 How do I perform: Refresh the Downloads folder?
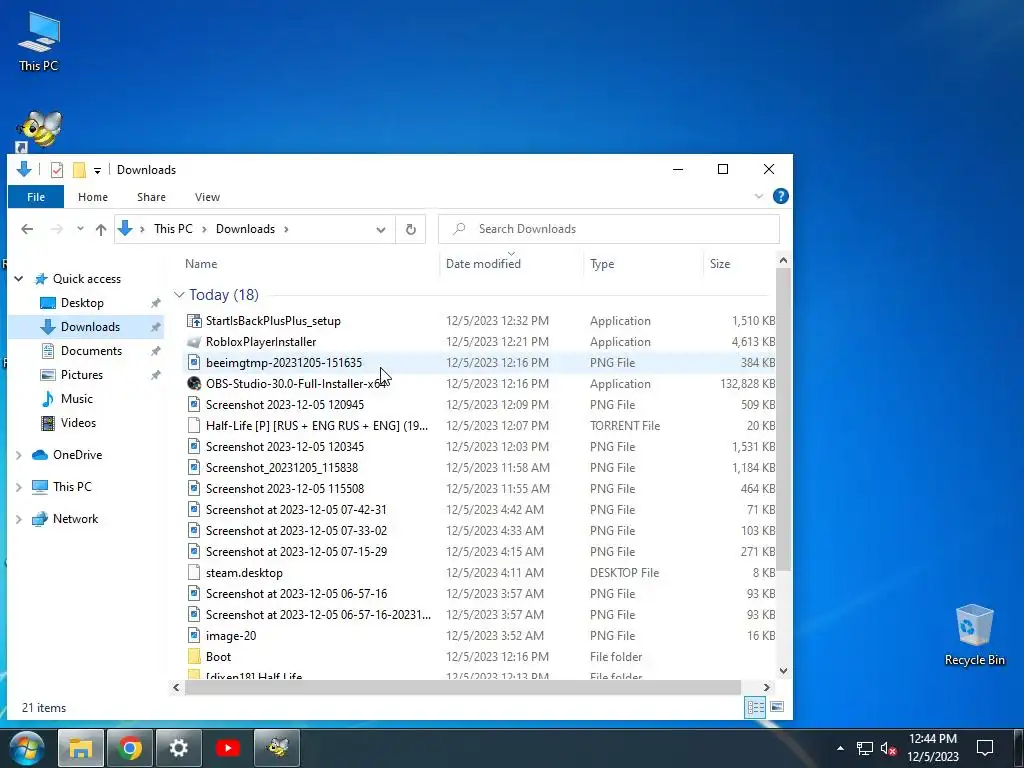[411, 229]
